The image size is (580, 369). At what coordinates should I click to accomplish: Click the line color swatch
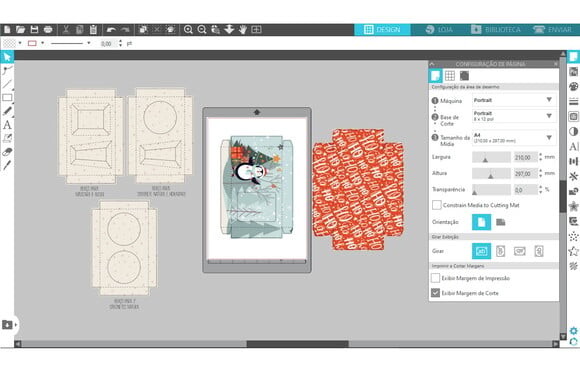(32, 43)
